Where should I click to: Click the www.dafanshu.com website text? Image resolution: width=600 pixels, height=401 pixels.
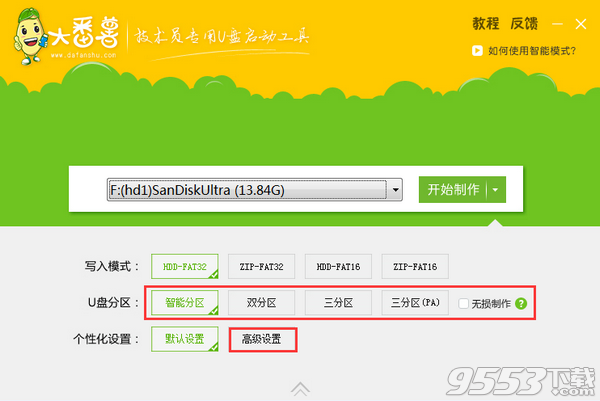[83, 55]
